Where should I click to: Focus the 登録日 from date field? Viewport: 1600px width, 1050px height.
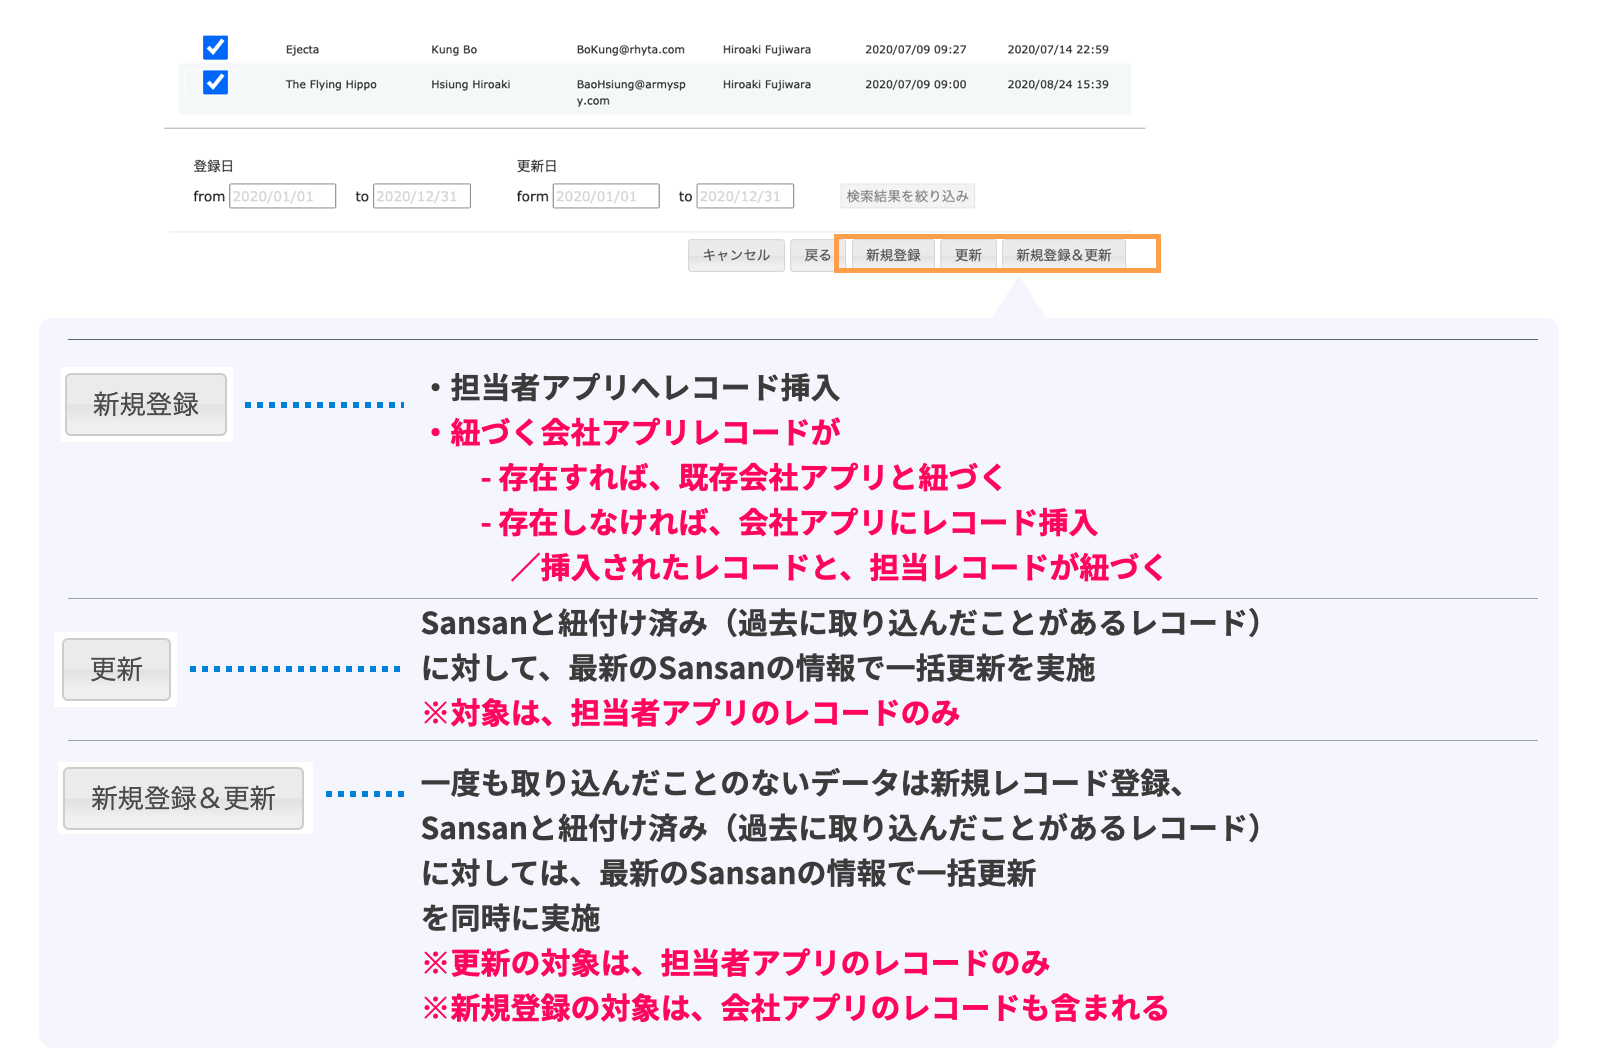point(282,196)
